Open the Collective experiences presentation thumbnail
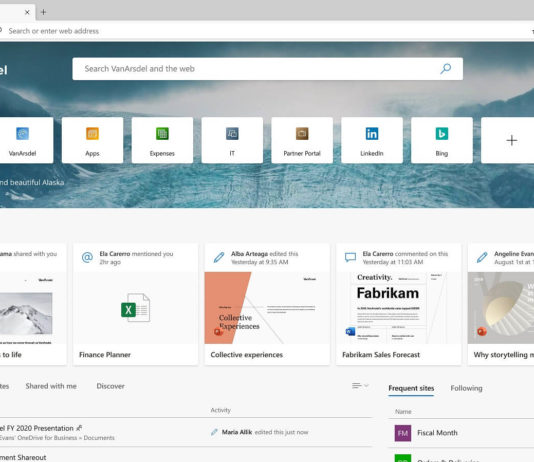534x462 pixels. (x=267, y=308)
